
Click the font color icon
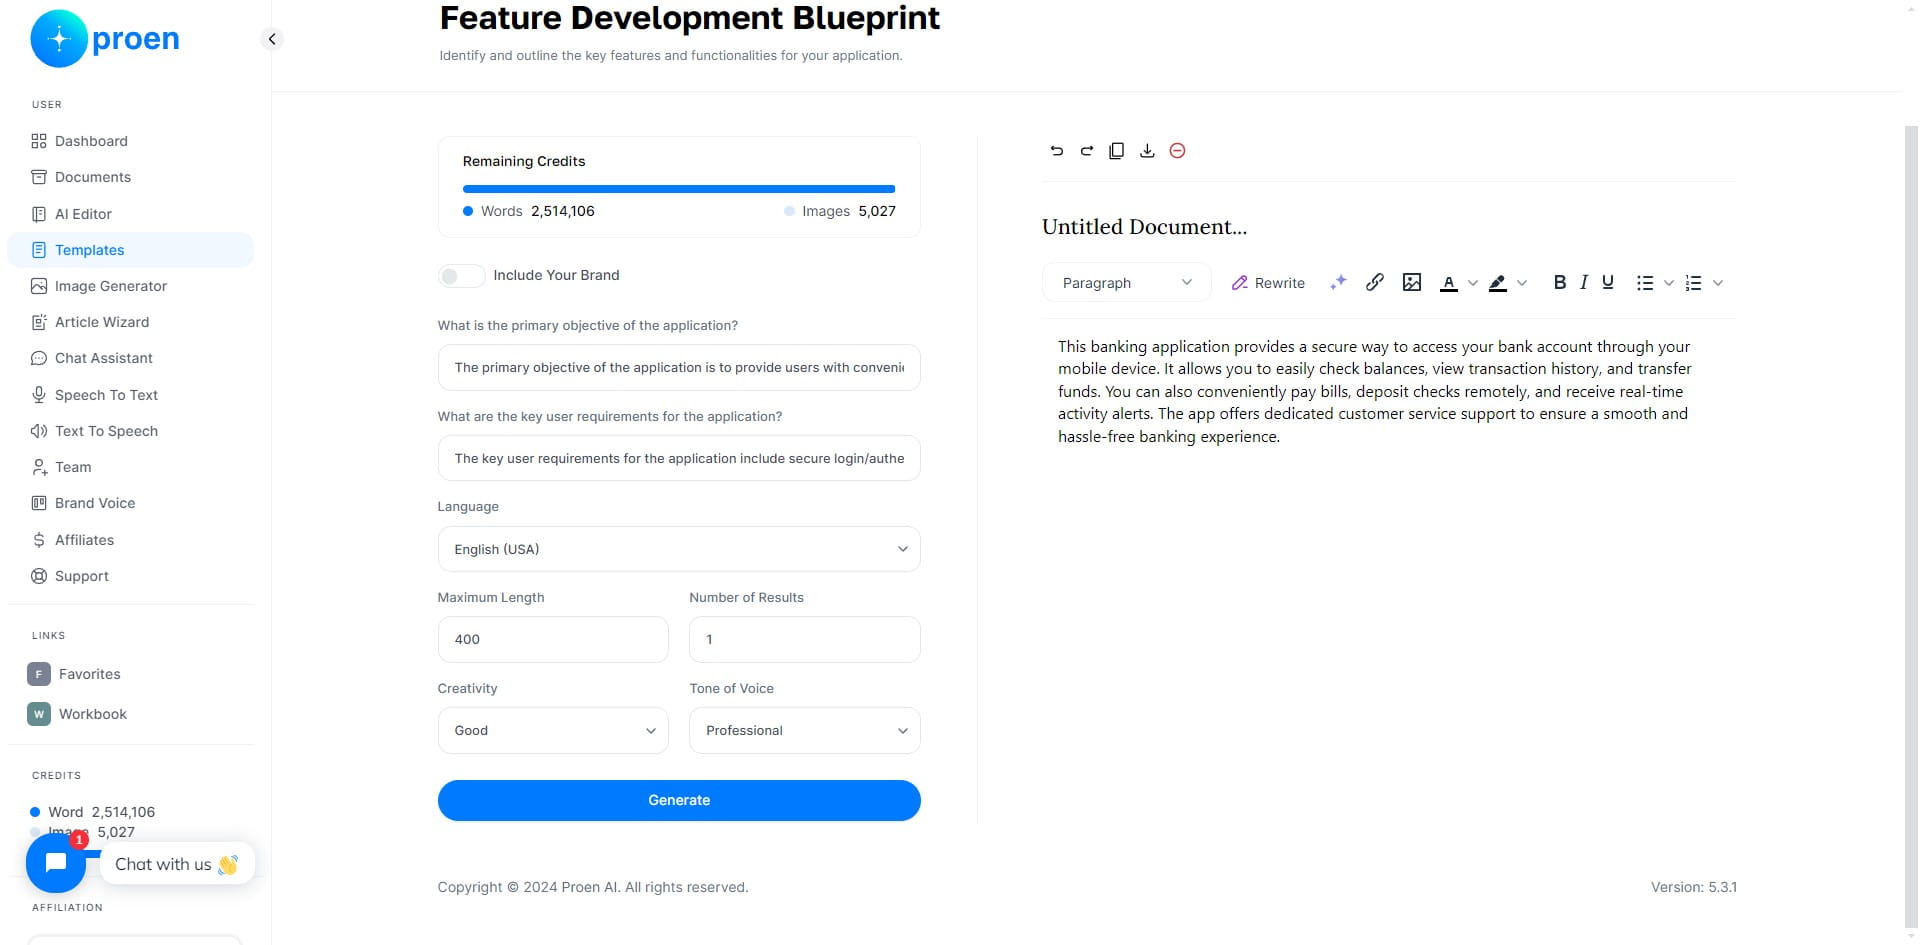tap(1448, 283)
